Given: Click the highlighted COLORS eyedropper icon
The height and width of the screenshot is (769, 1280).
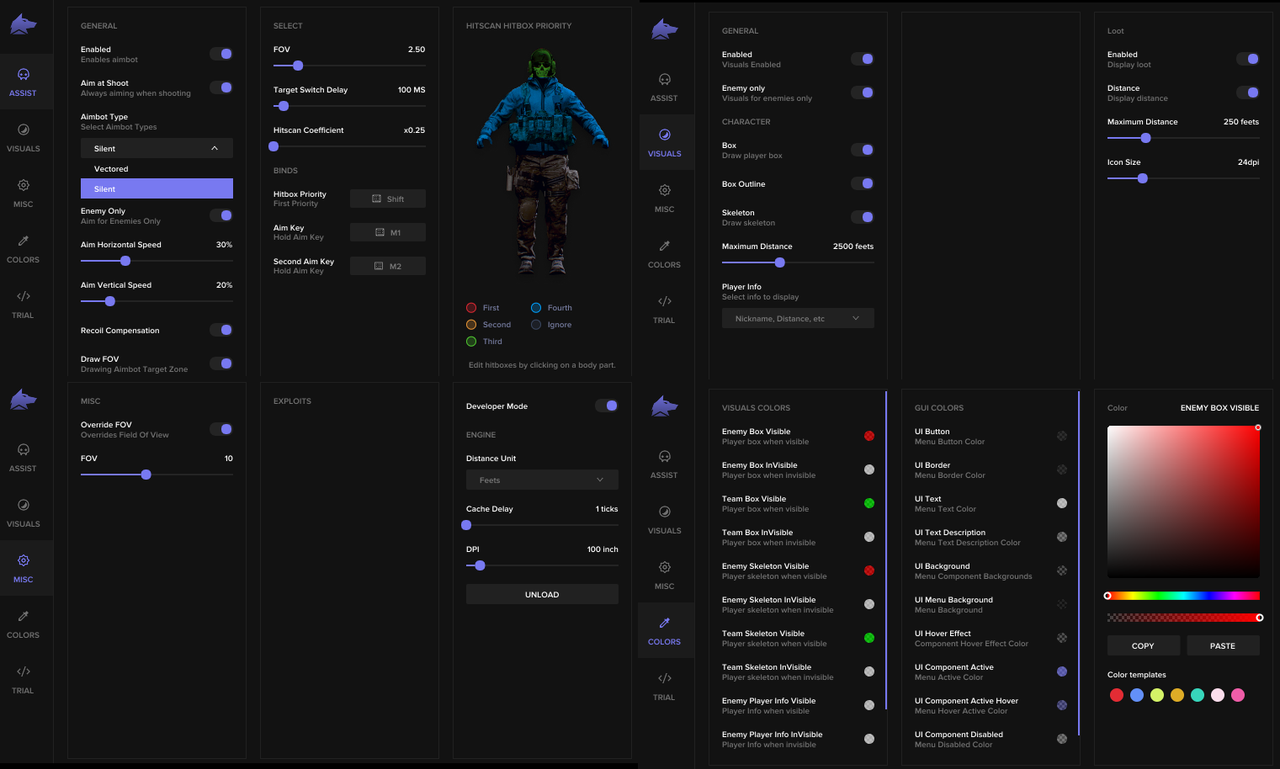Looking at the screenshot, I should (x=664, y=623).
